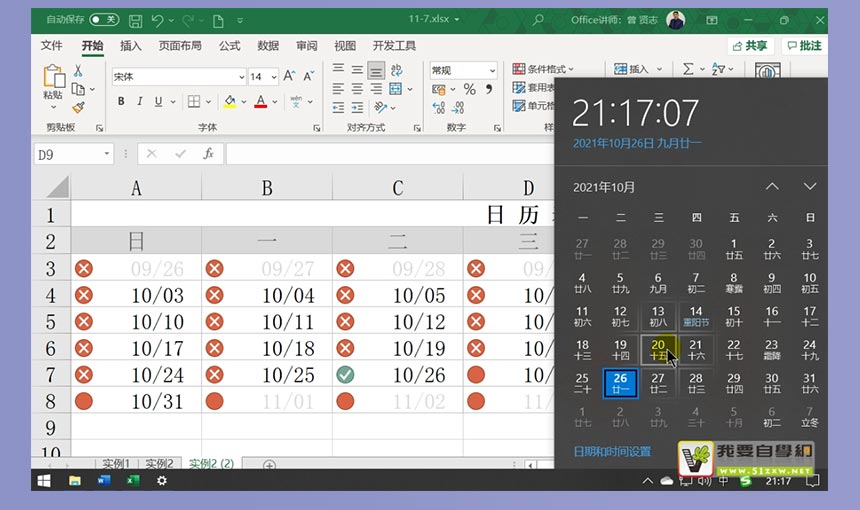Click the merge and center icon

(x=395, y=88)
